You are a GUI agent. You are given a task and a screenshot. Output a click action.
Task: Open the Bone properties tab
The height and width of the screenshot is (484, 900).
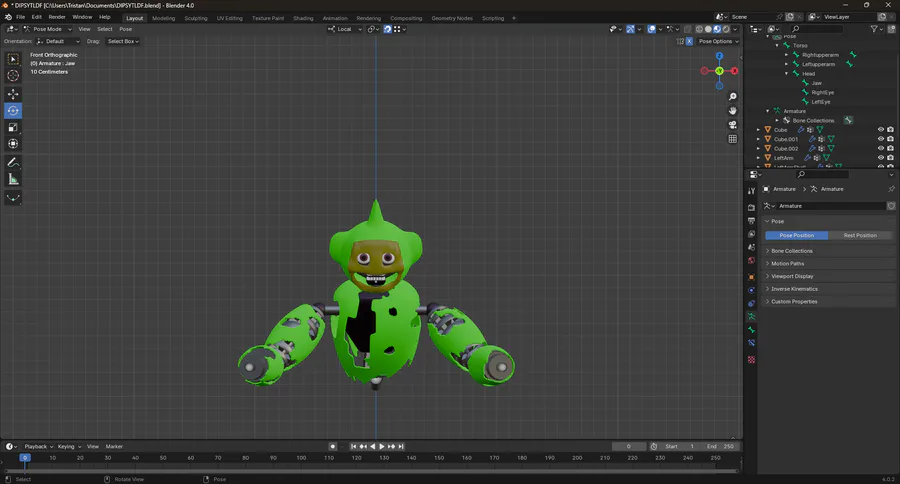[x=751, y=330]
